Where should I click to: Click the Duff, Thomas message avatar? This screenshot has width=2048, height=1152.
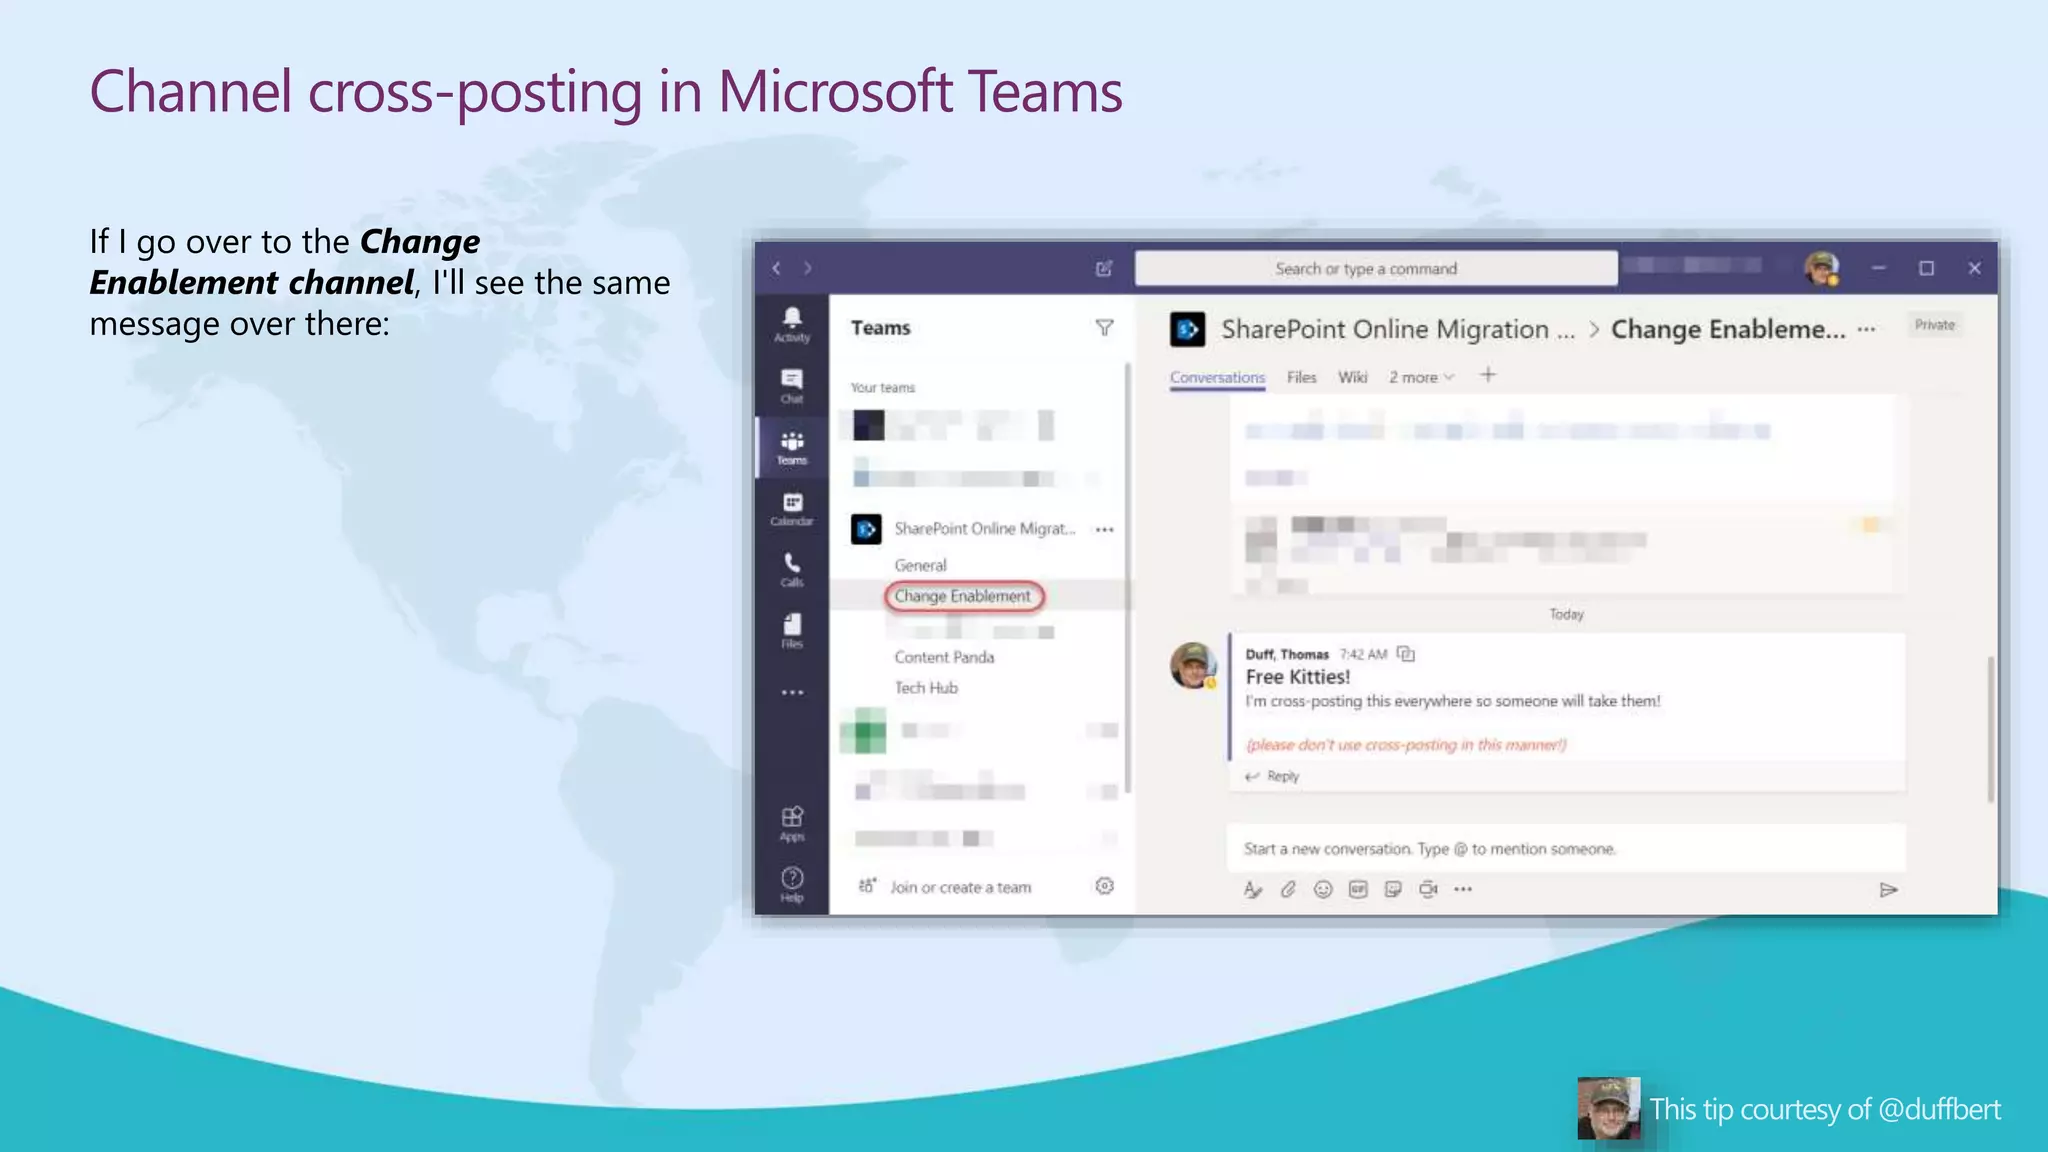[x=1193, y=665]
